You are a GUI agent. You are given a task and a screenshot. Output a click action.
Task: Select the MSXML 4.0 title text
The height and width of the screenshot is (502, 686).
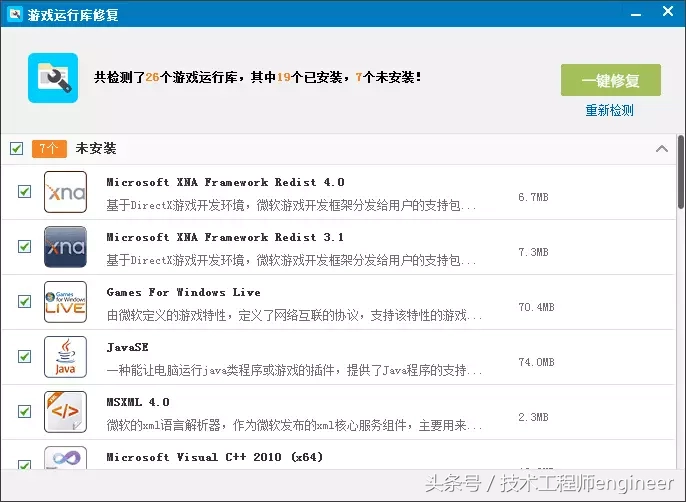138,402
